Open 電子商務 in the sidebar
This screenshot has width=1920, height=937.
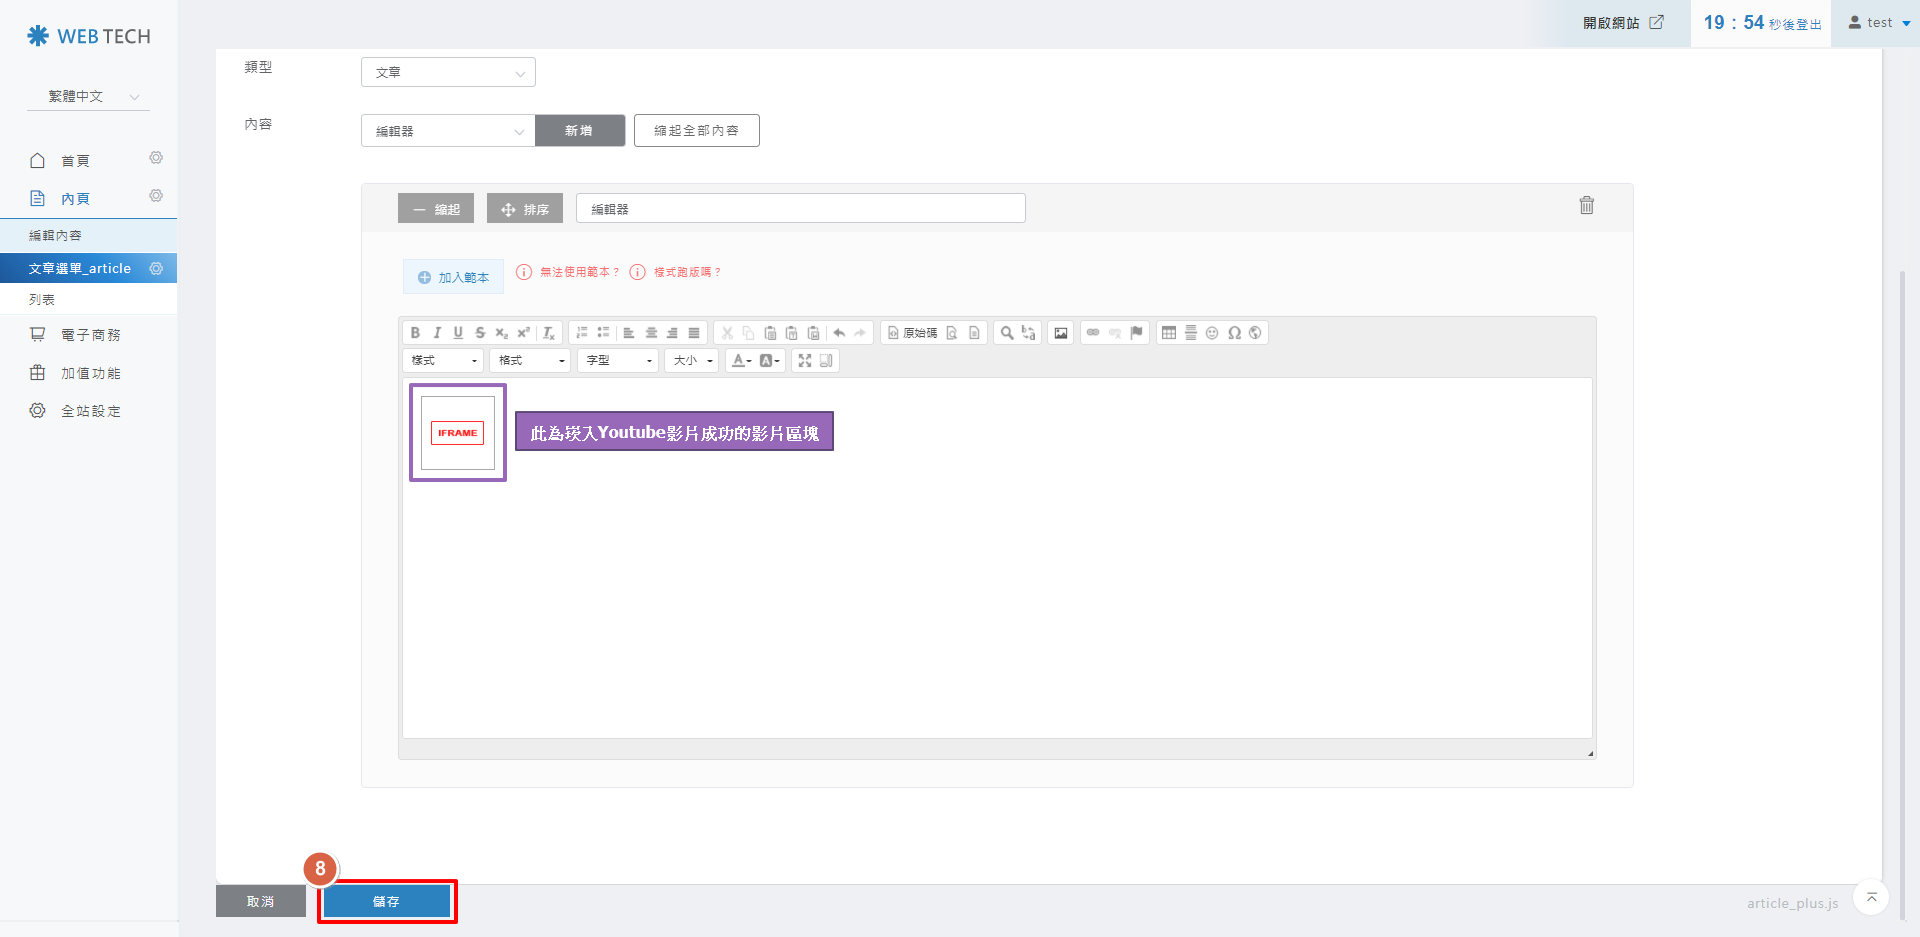pyautogui.click(x=90, y=335)
